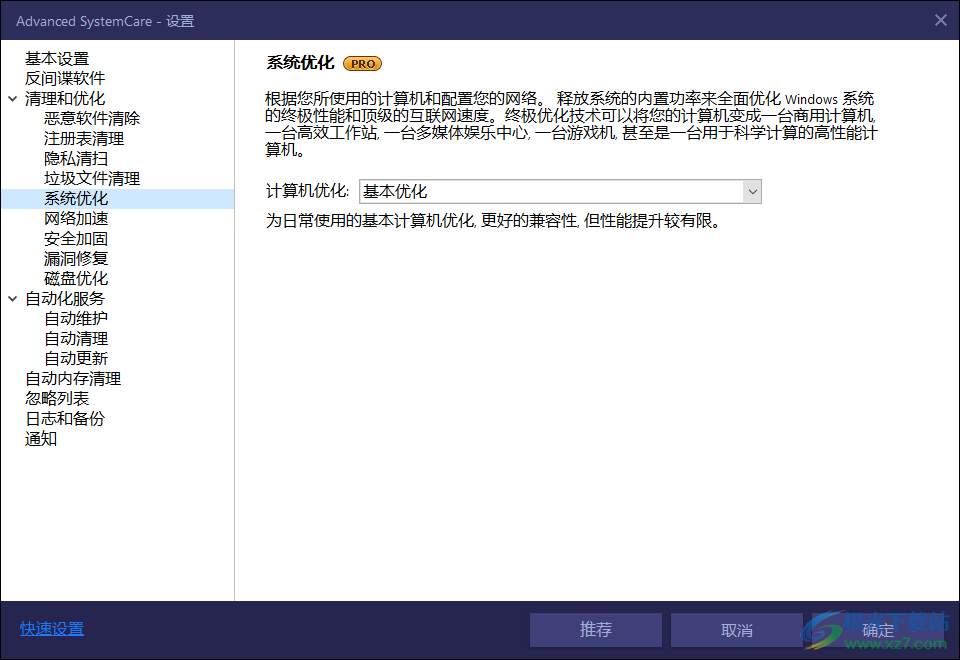Screen dimensions: 960x660
Task: Select 反间谍软件 in the settings tree
Action: [x=65, y=78]
